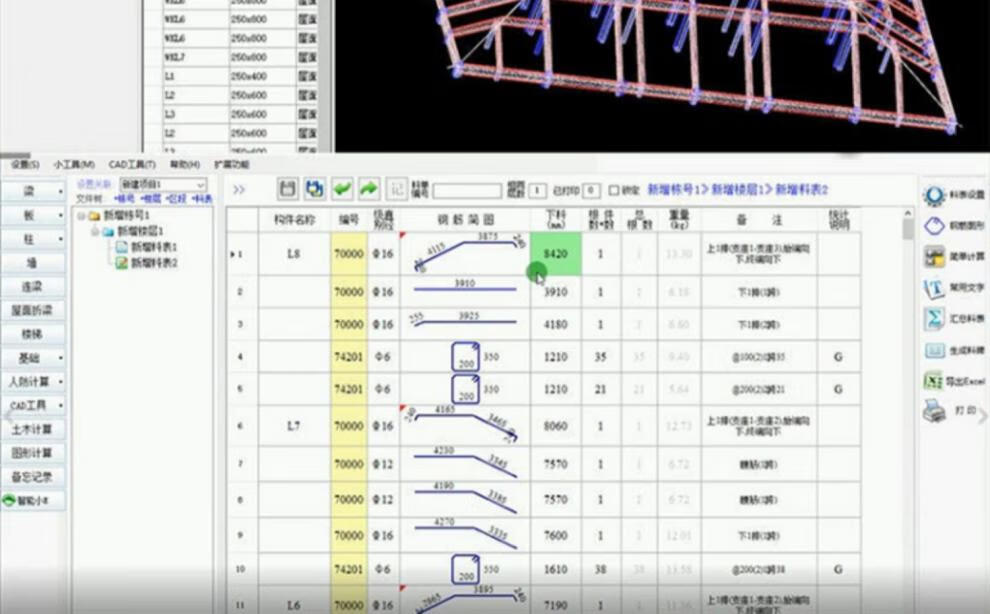Click the 3910 cutting length cell
The height and width of the screenshot is (614, 990).
[x=556, y=292]
